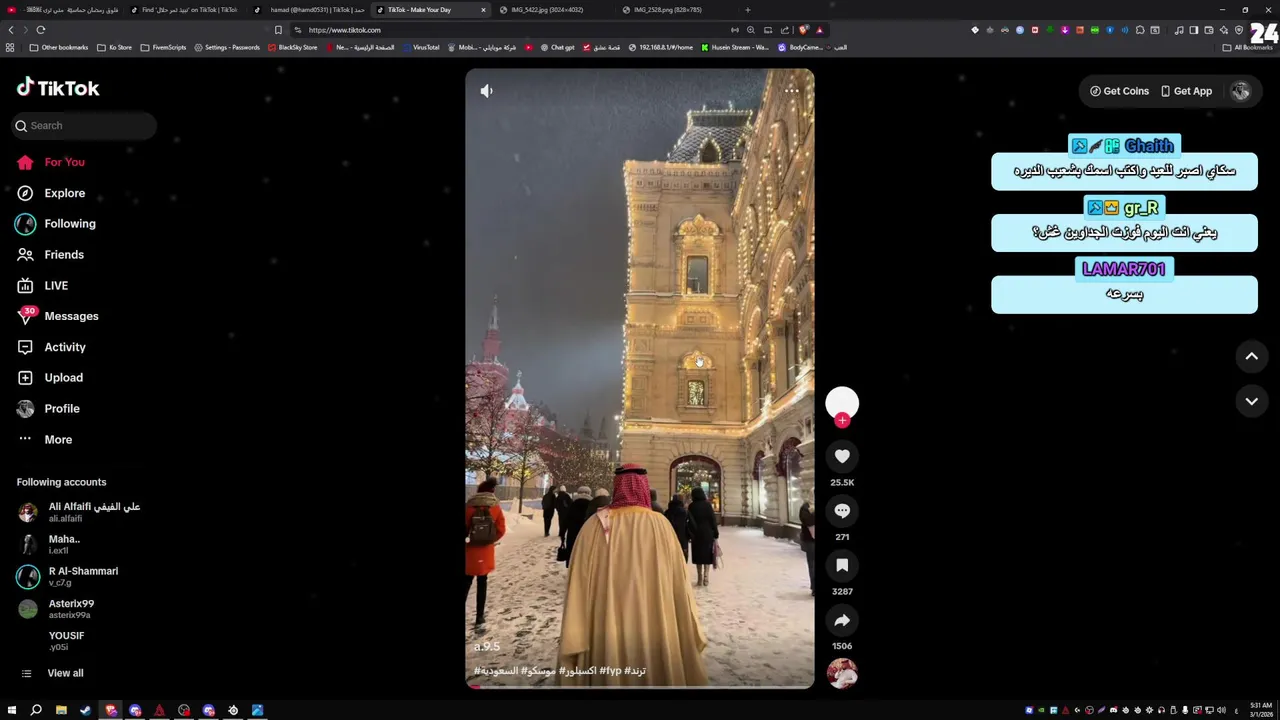Open the Activity notifications icon
1280x720 pixels.
[26, 347]
